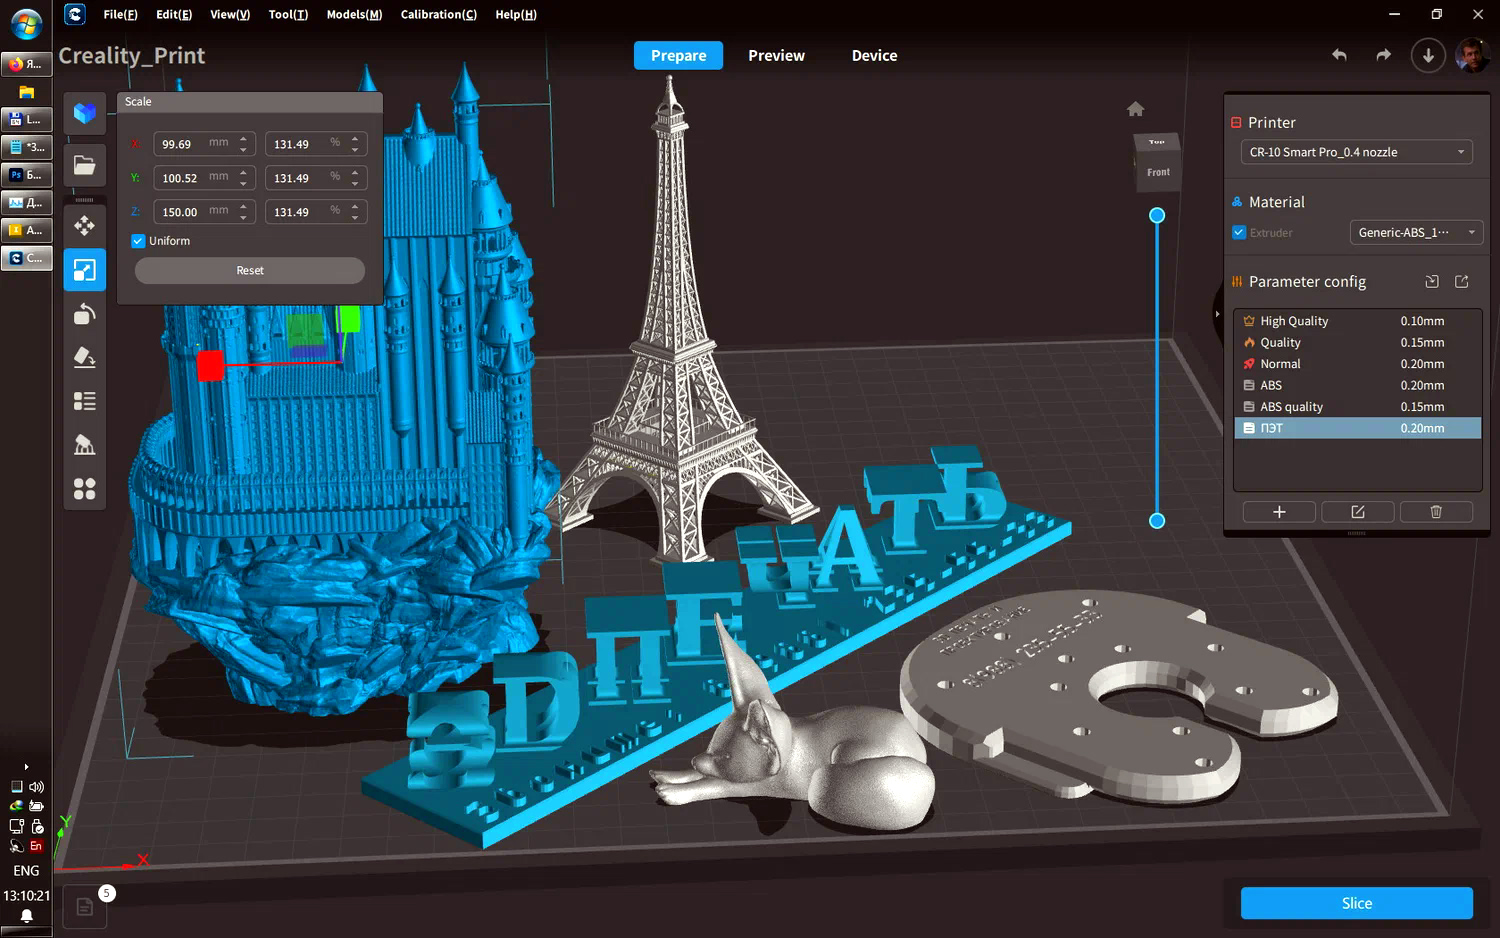The height and width of the screenshot is (938, 1500).
Task: Click the export parameter config icon
Action: click(1462, 282)
